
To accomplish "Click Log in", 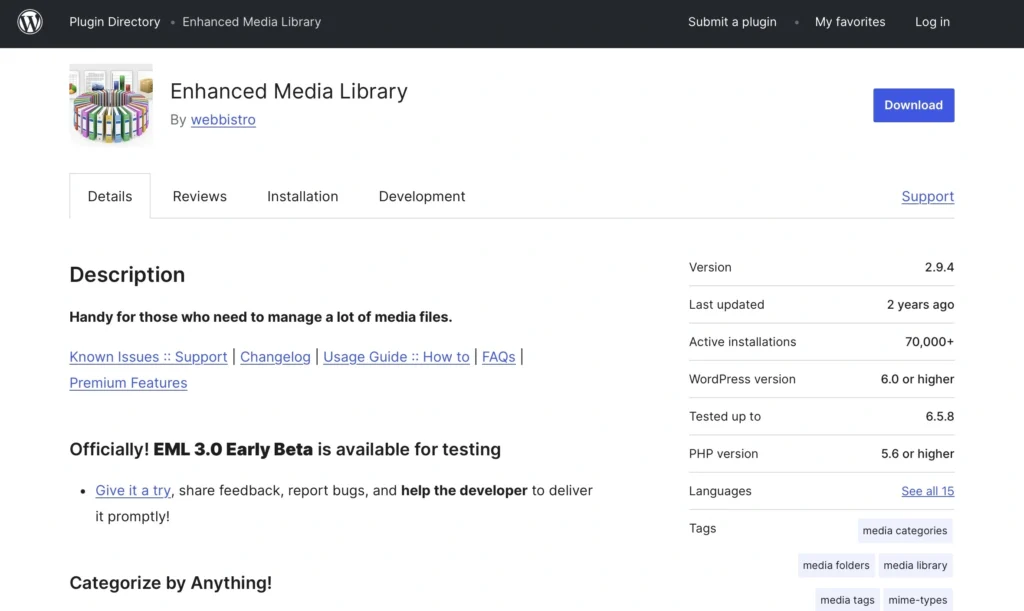I will [x=932, y=22].
